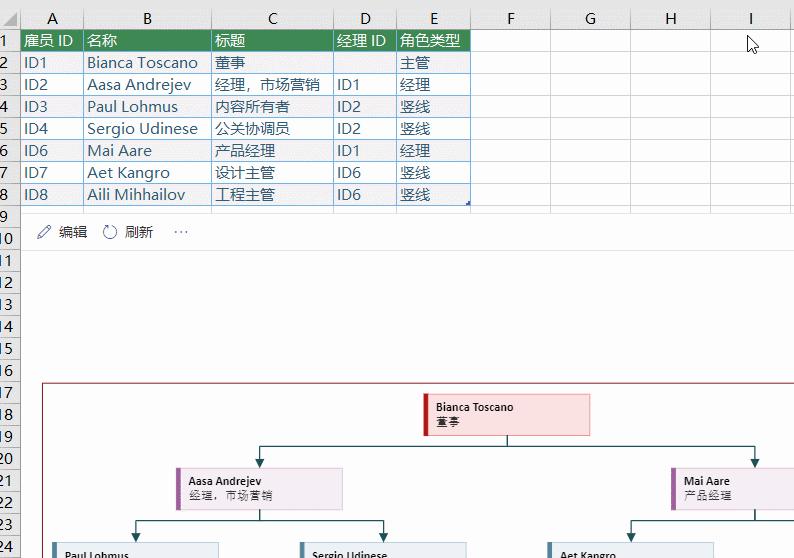
Task: Click the 雇员 ID header cell
Action: [x=52, y=41]
